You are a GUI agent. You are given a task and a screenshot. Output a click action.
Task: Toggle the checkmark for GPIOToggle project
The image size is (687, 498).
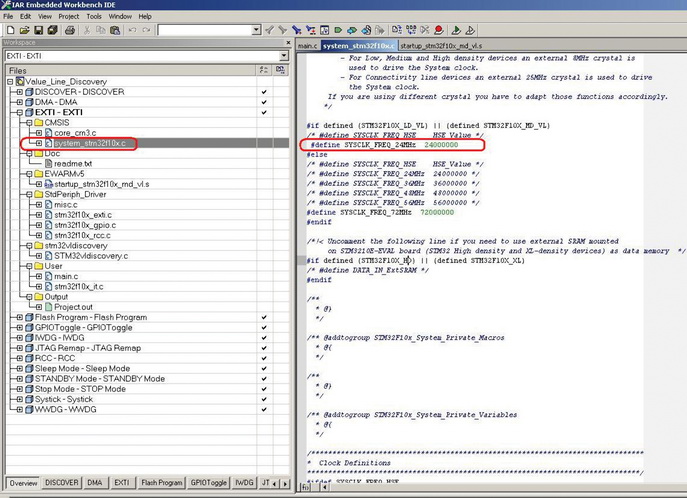click(264, 328)
